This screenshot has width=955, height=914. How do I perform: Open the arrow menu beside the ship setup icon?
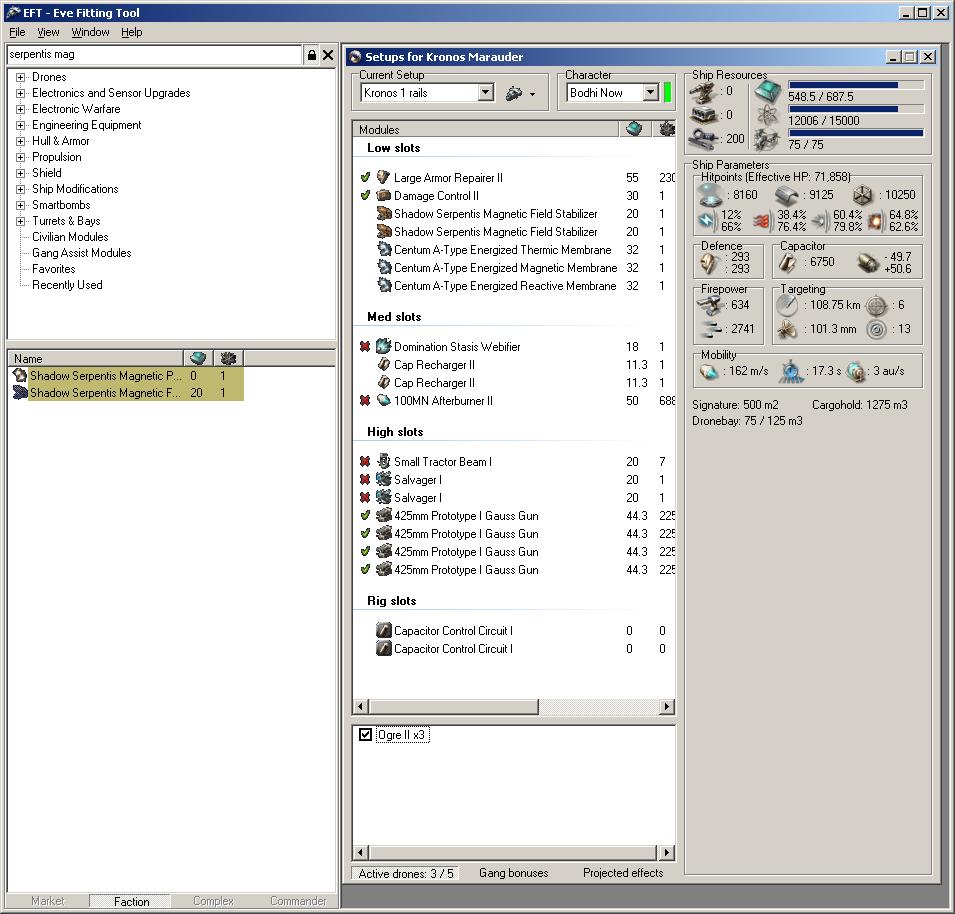pyautogui.click(x=532, y=94)
